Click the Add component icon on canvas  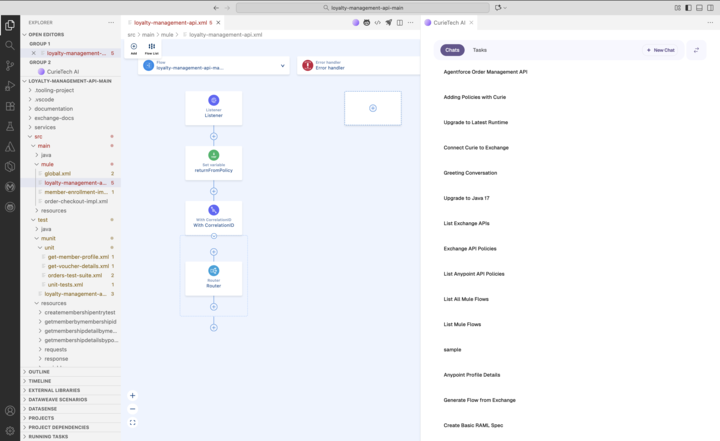(x=134, y=48)
